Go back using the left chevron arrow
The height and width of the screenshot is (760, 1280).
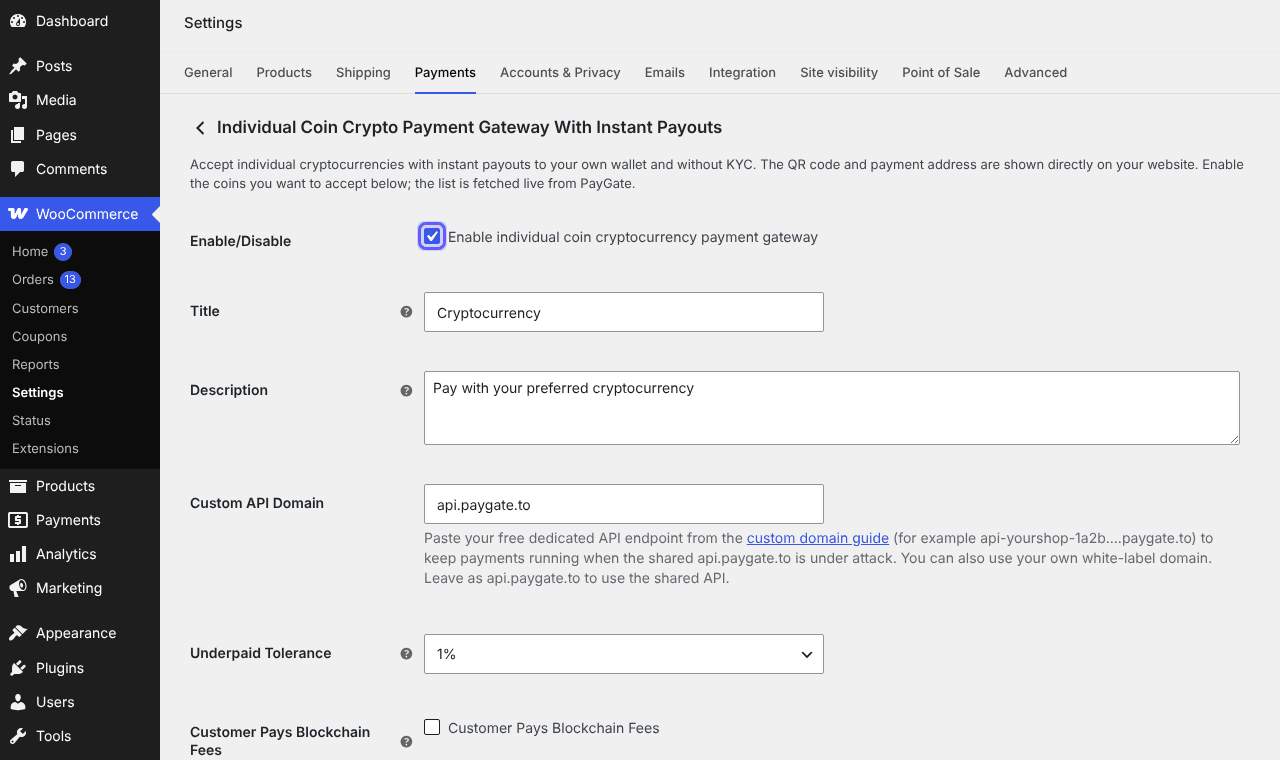[x=200, y=128]
